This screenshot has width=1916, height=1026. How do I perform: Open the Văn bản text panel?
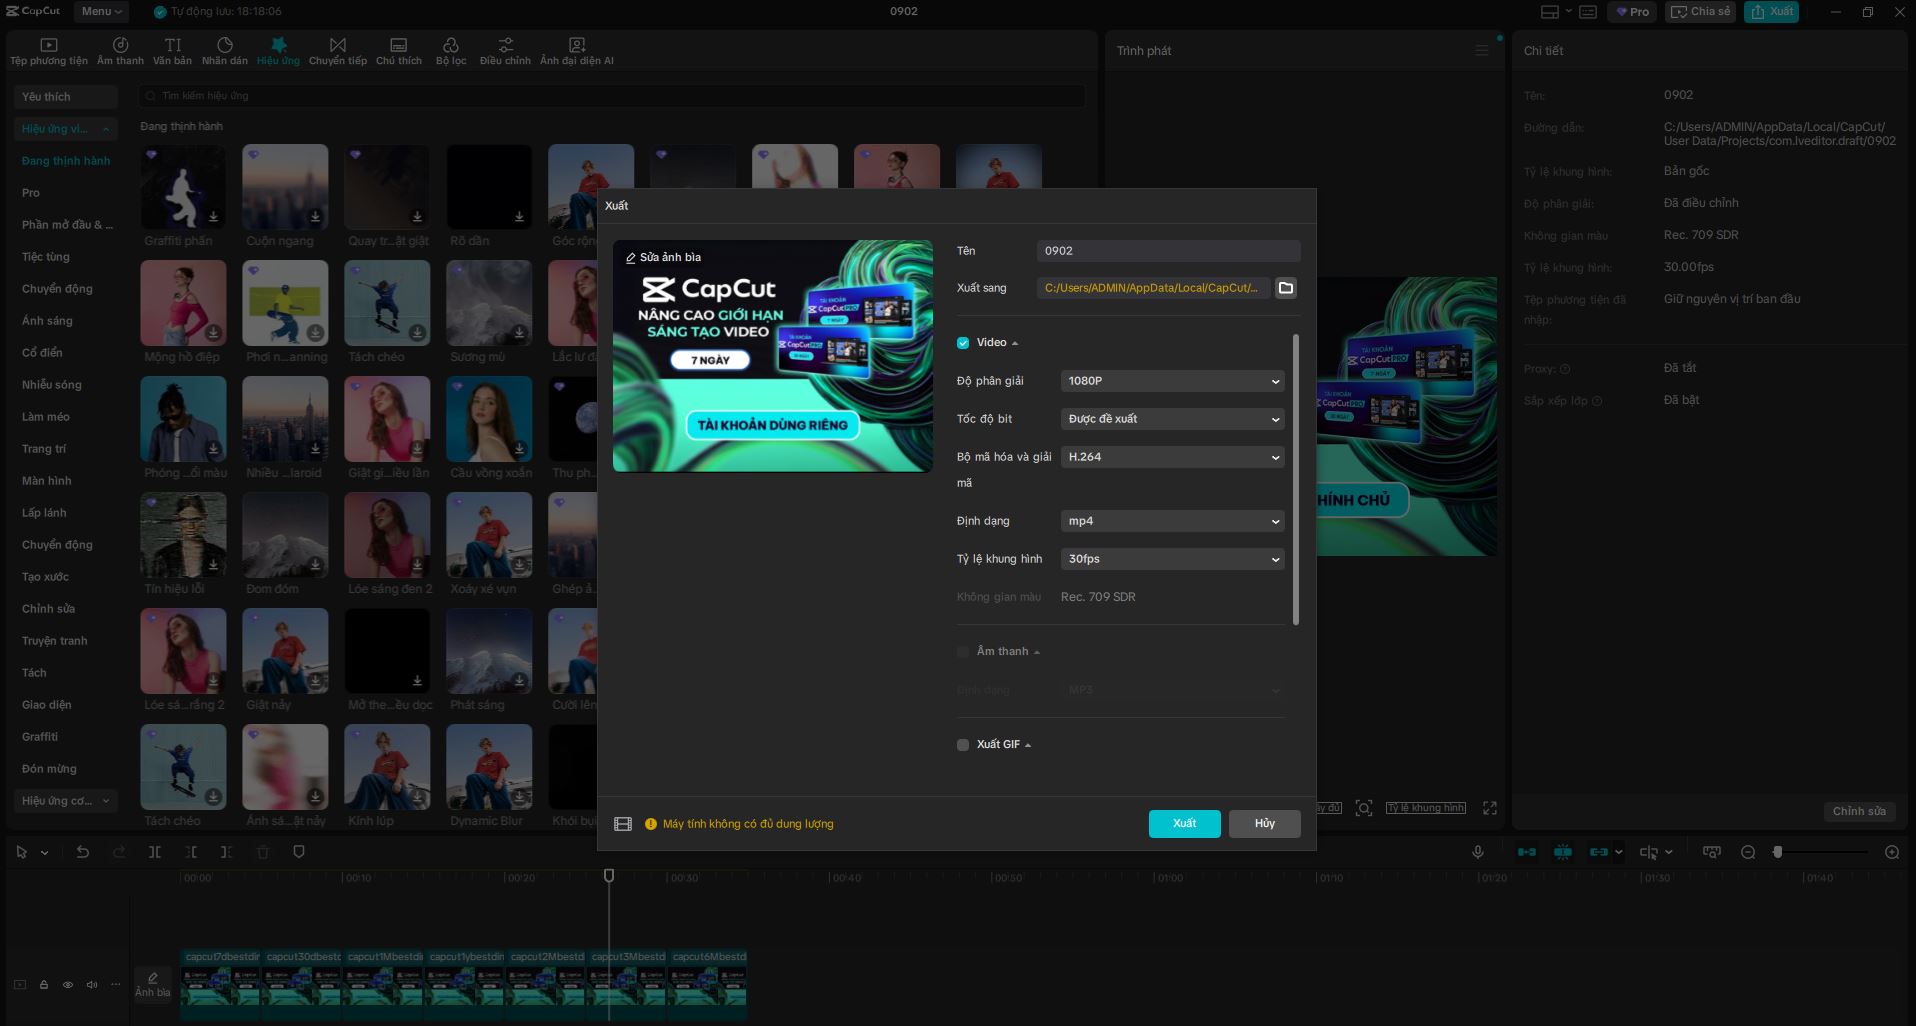(x=172, y=50)
